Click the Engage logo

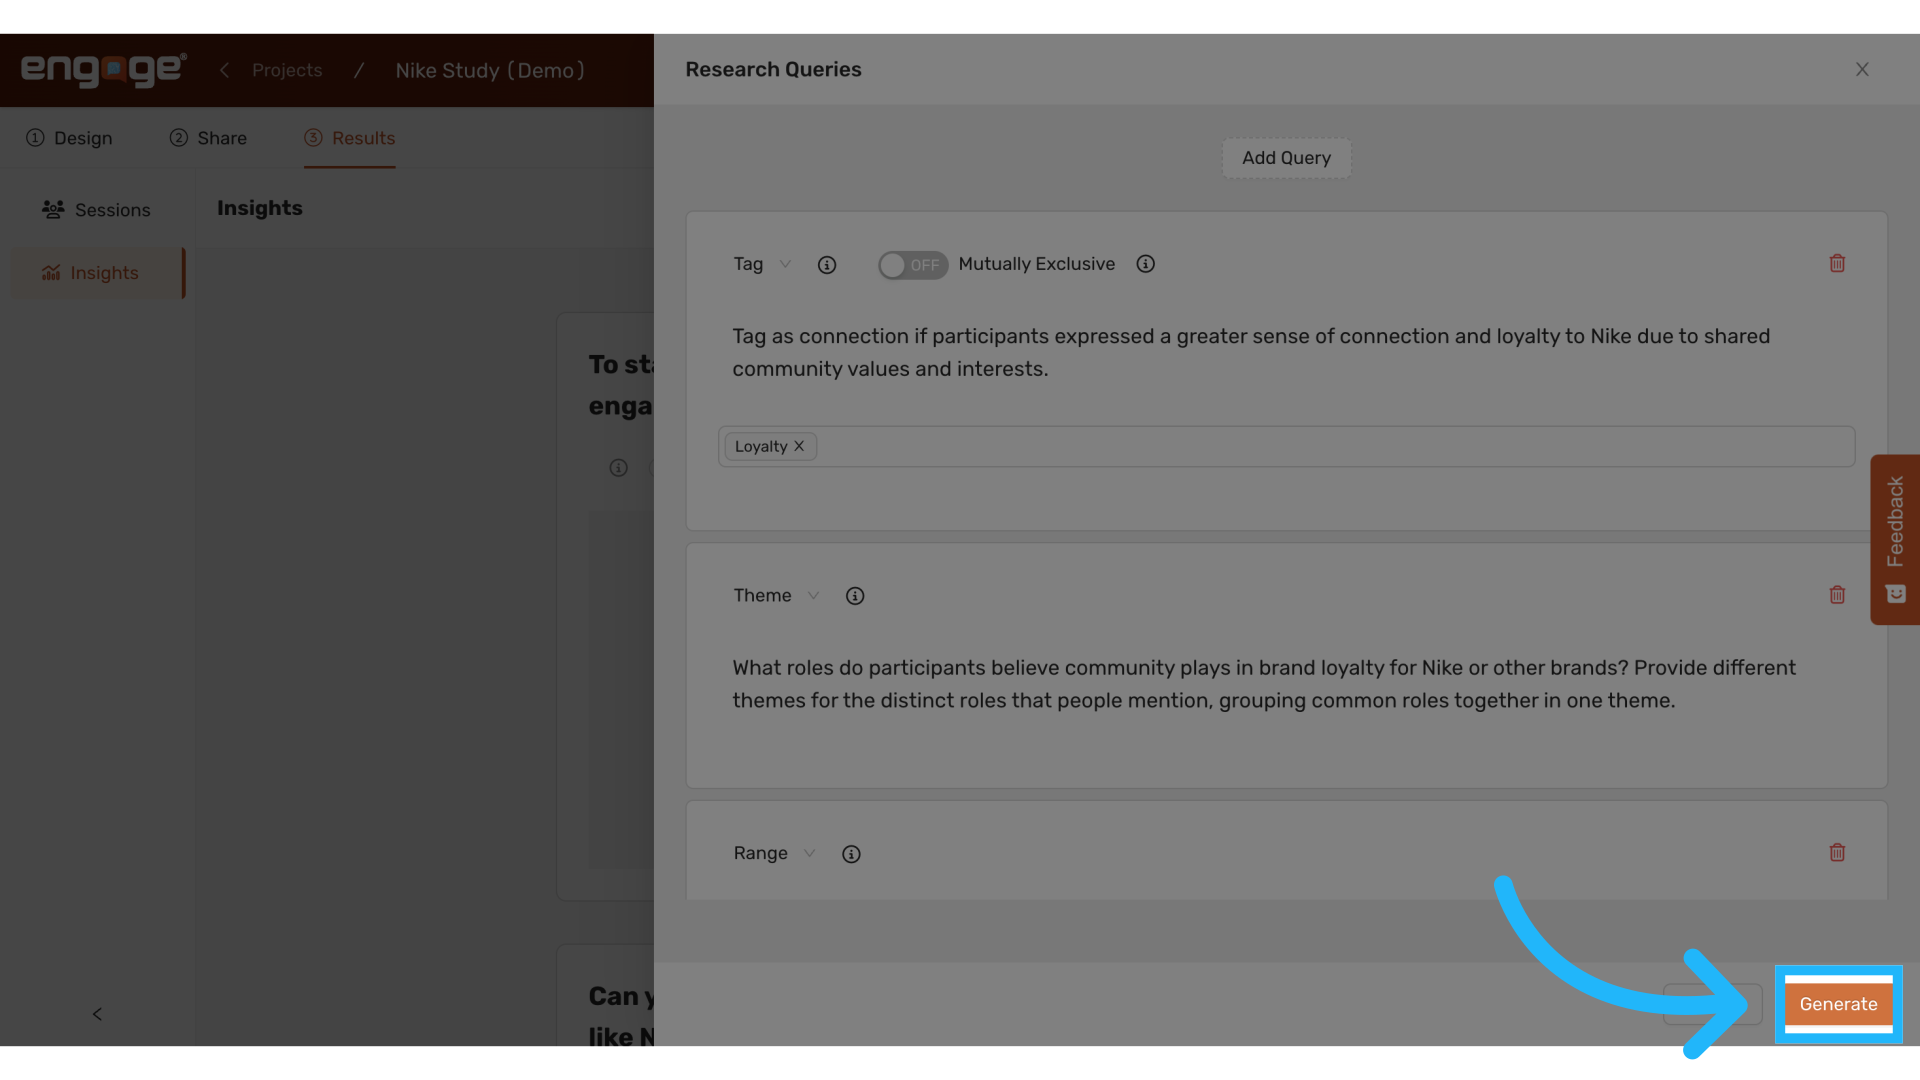point(104,70)
